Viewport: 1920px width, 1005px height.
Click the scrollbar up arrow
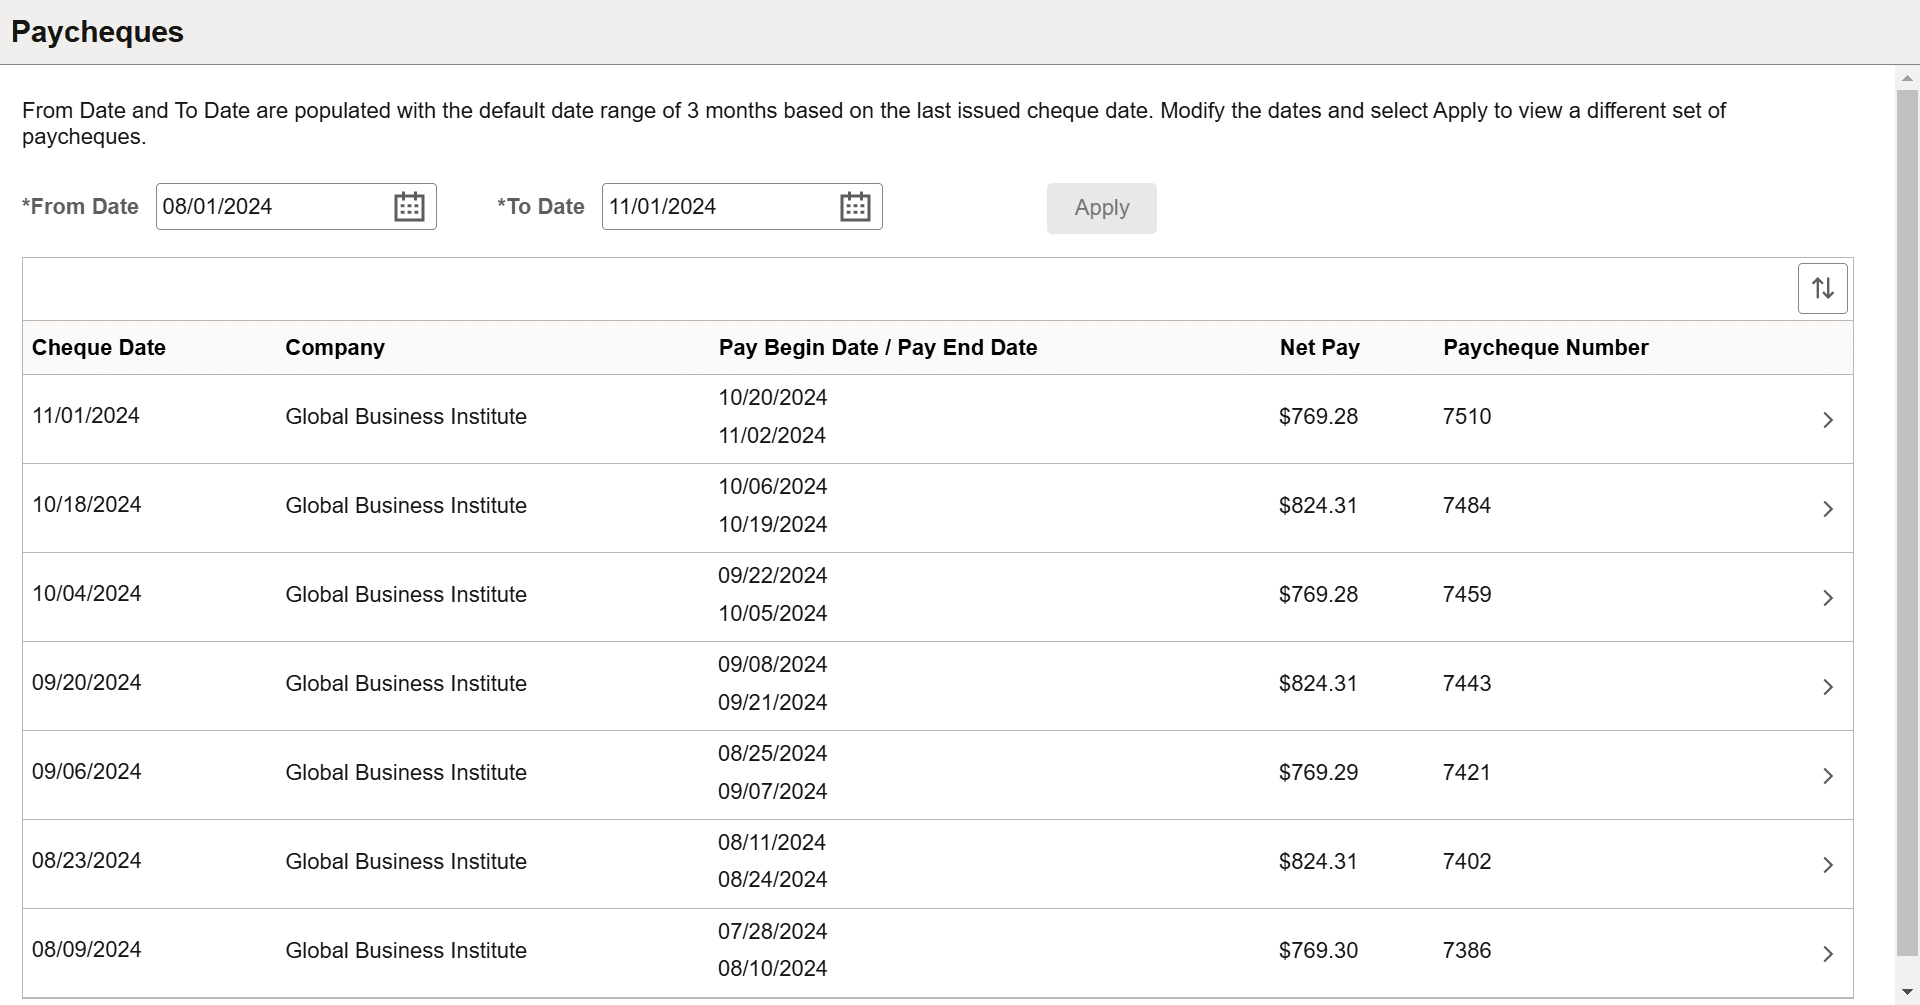(1907, 78)
